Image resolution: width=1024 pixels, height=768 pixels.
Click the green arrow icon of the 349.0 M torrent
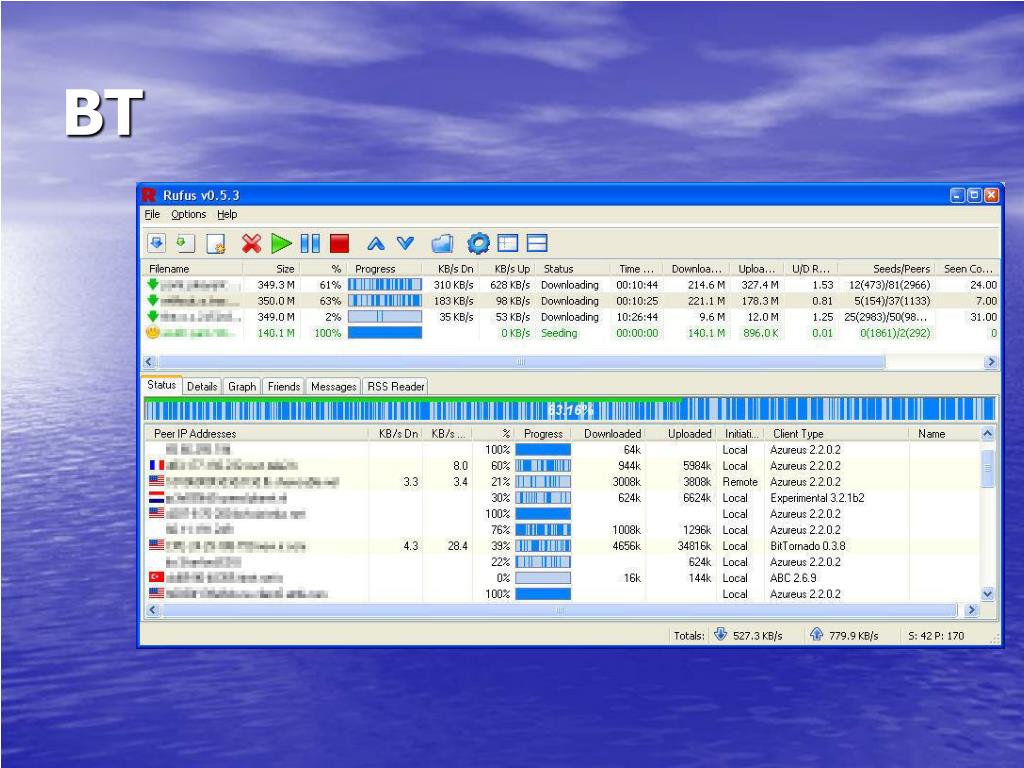click(153, 317)
